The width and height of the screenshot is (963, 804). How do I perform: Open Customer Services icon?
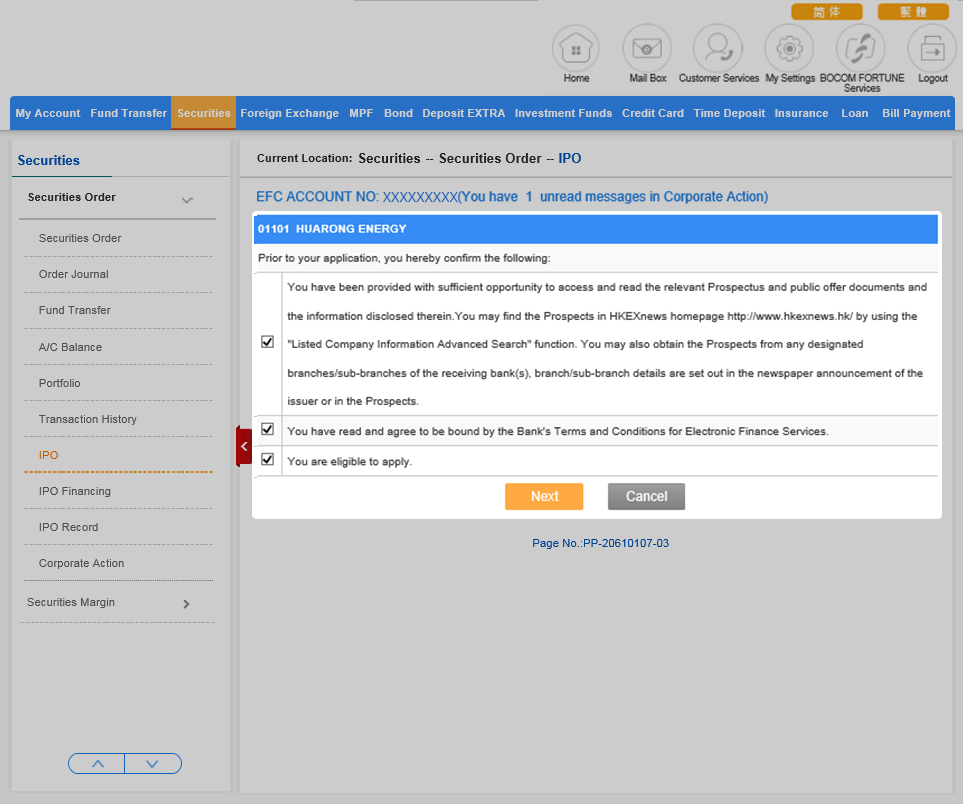718,48
